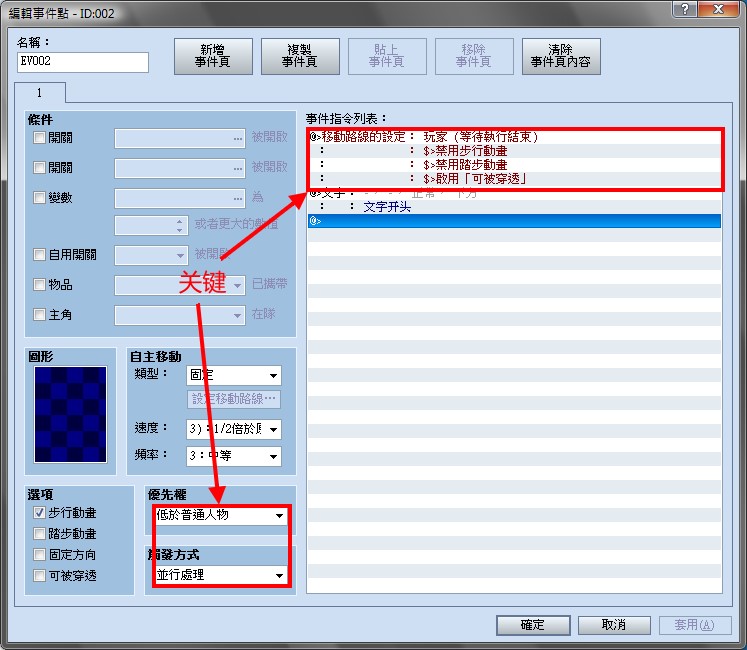Image resolution: width=747 pixels, height=650 pixels.
Task: Click the blue checkered 圖形 graphic preview
Action: (x=71, y=414)
